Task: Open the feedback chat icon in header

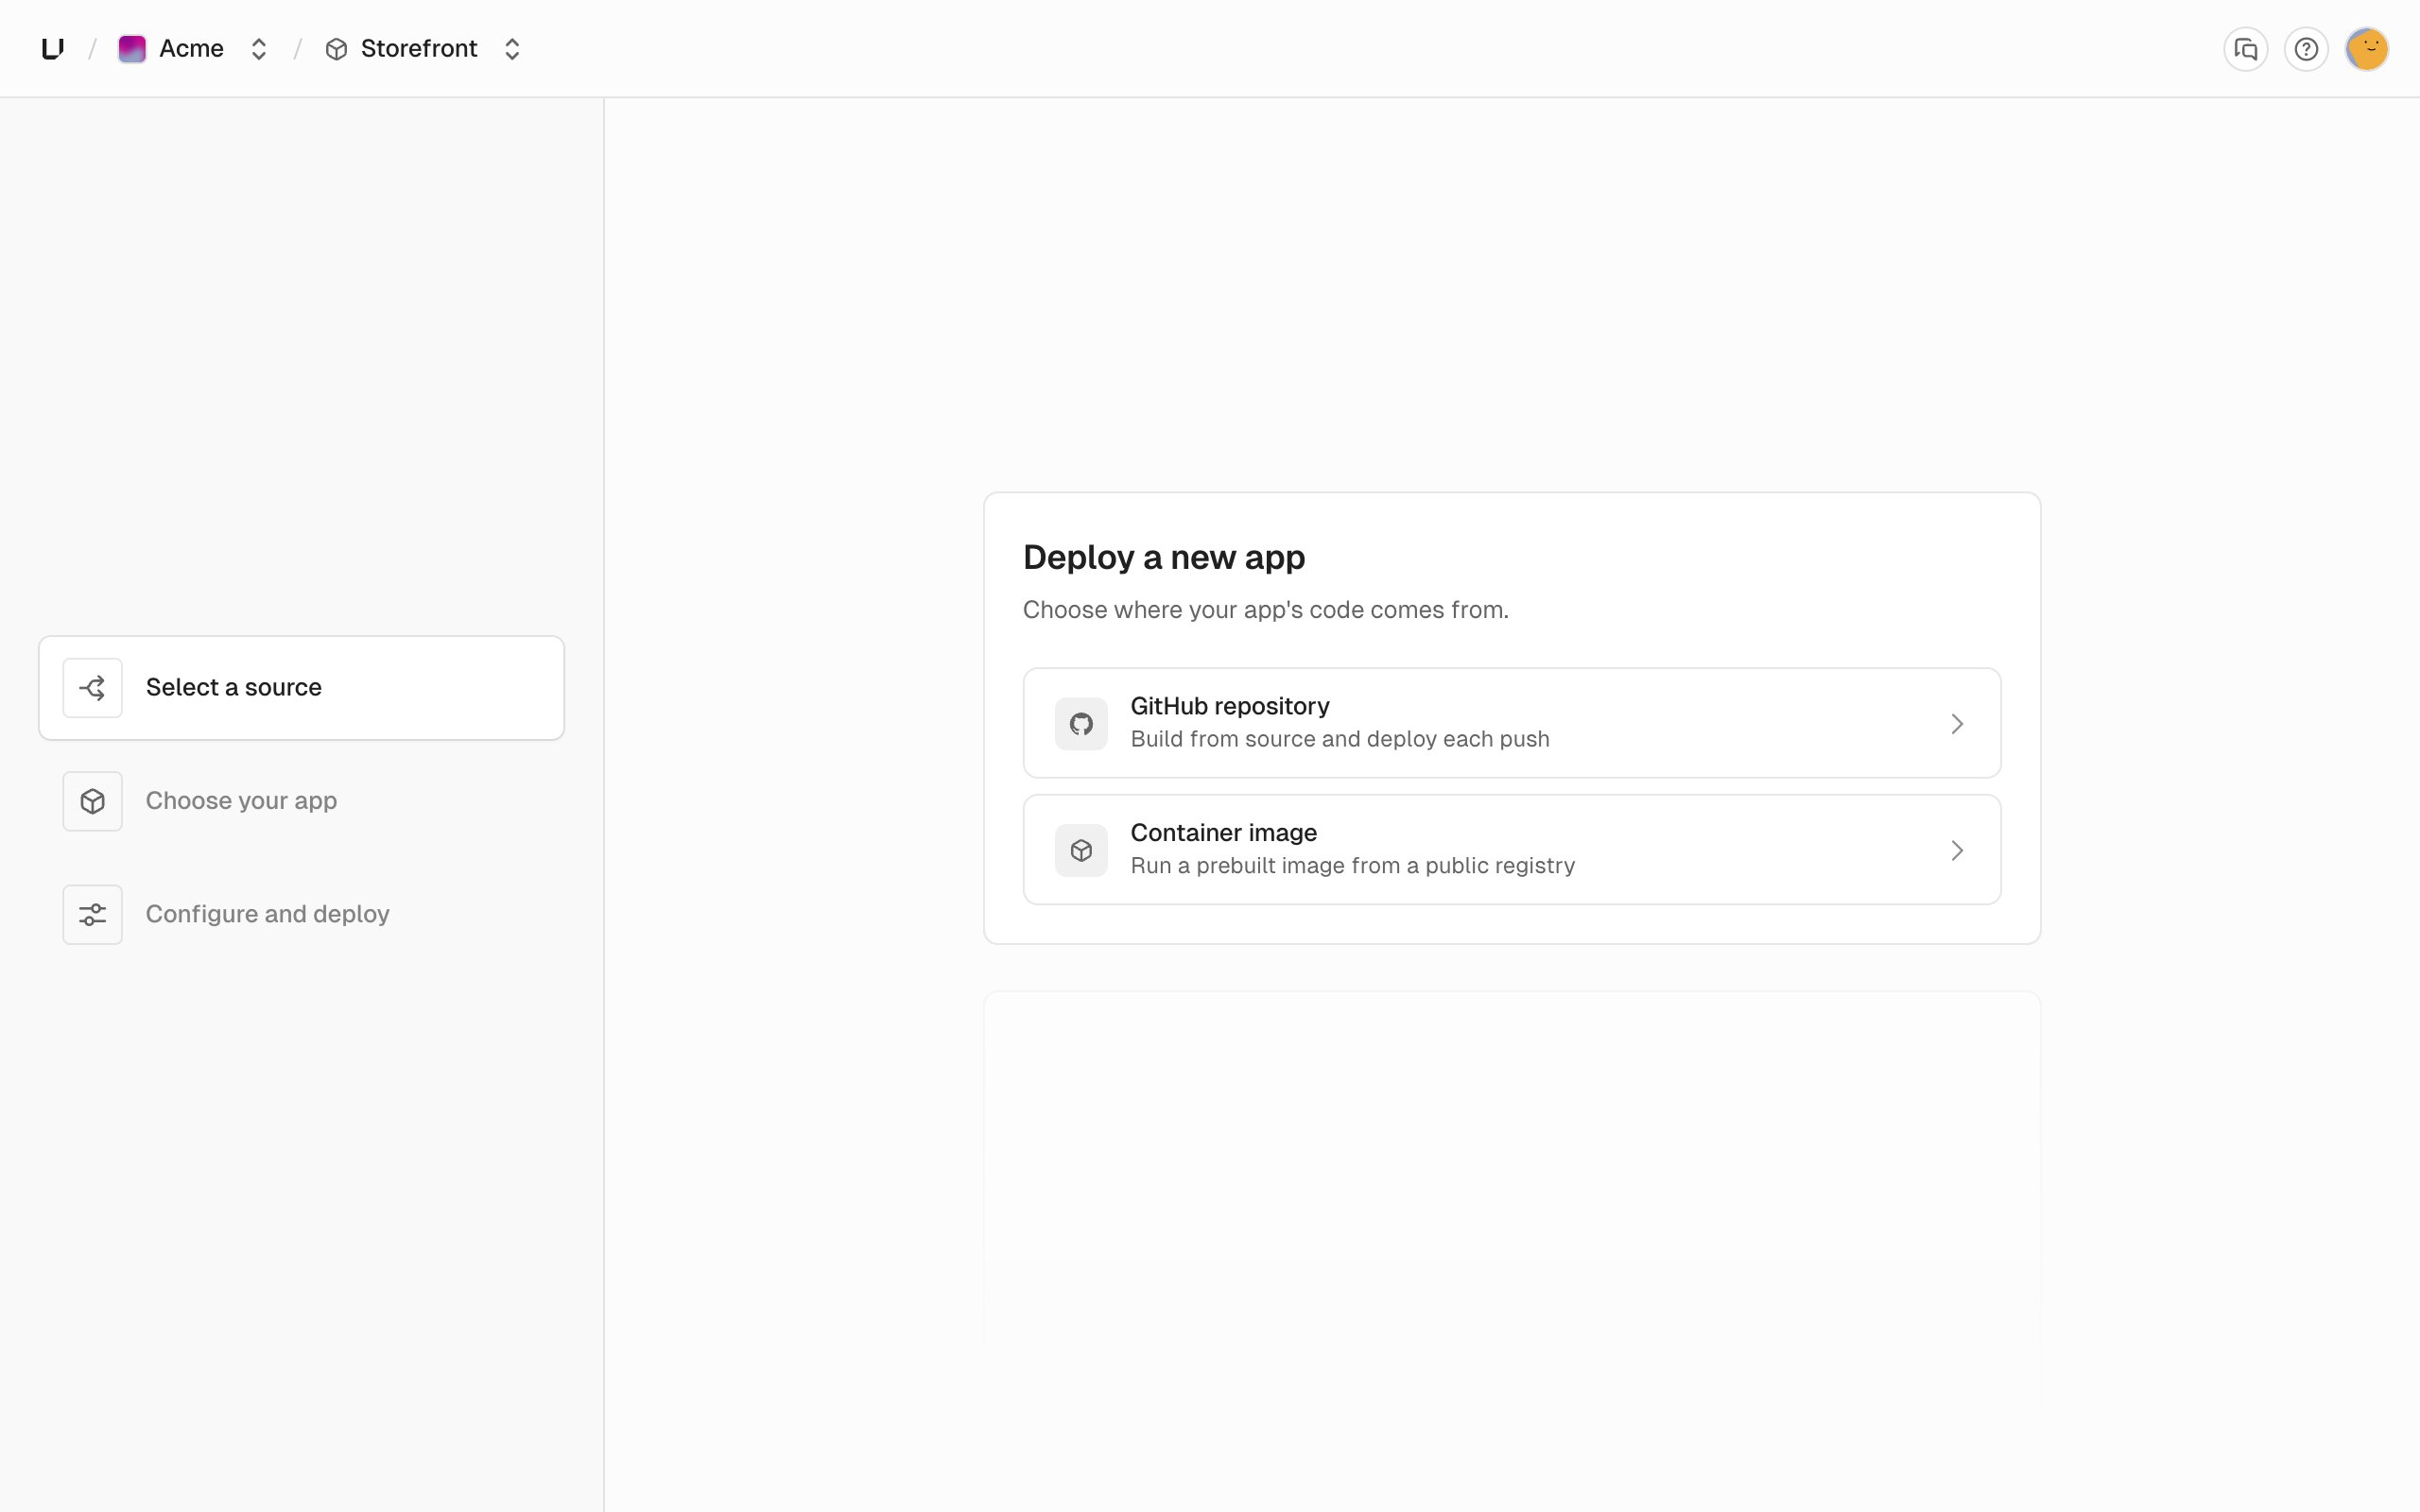Action: click(x=2246, y=49)
